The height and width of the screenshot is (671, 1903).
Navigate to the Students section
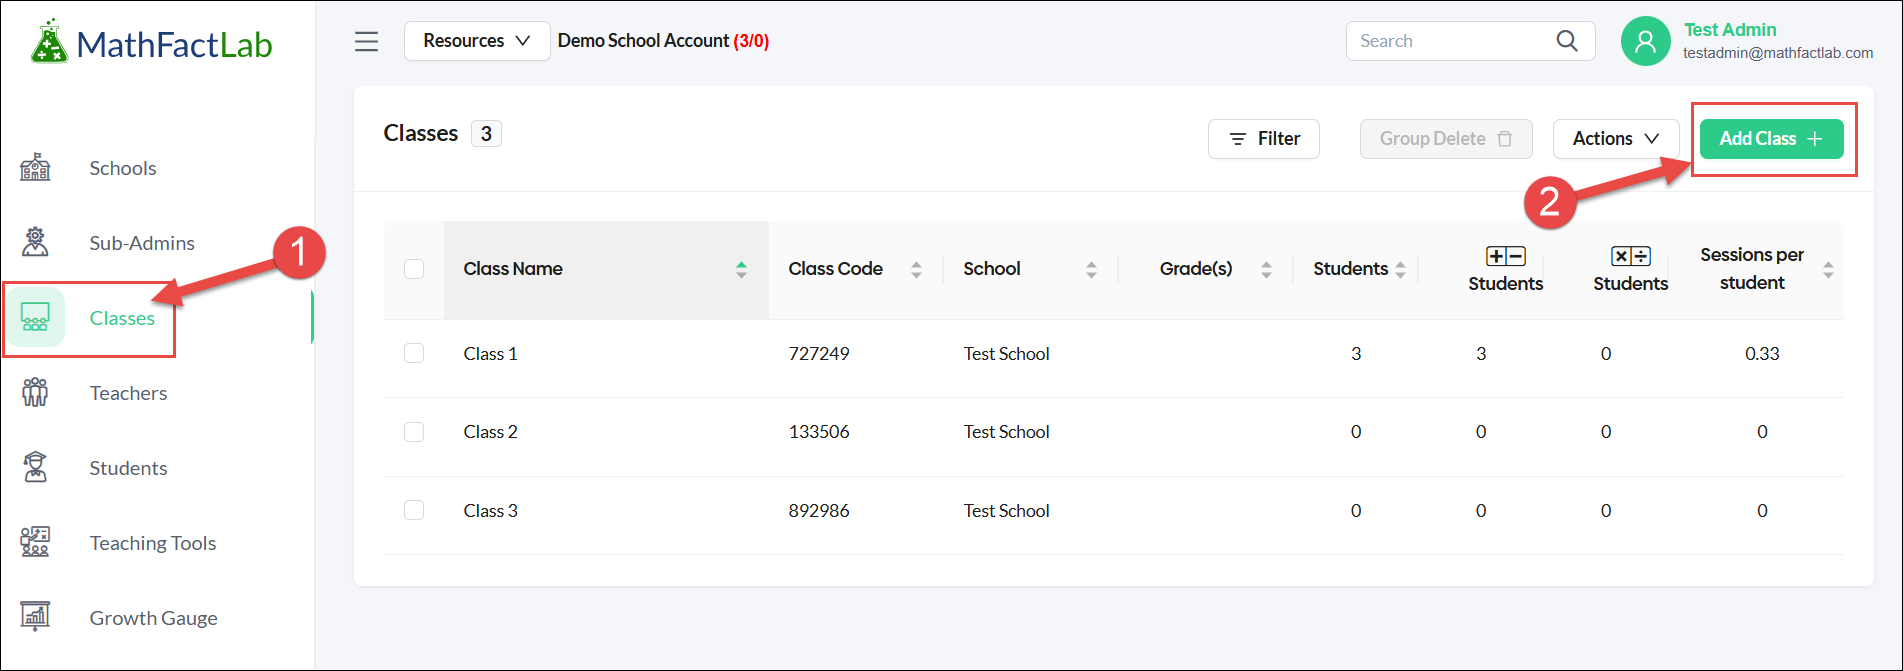[x=128, y=468]
